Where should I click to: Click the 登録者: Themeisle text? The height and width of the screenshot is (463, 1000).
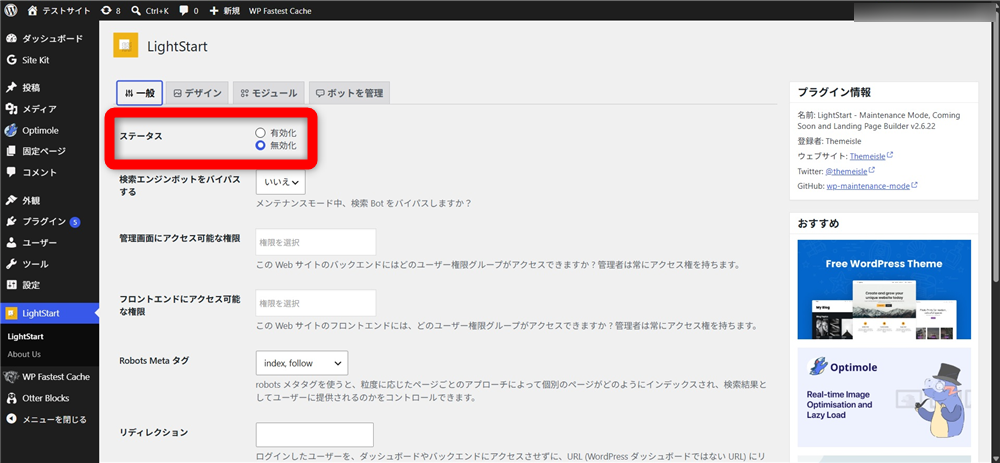(830, 140)
